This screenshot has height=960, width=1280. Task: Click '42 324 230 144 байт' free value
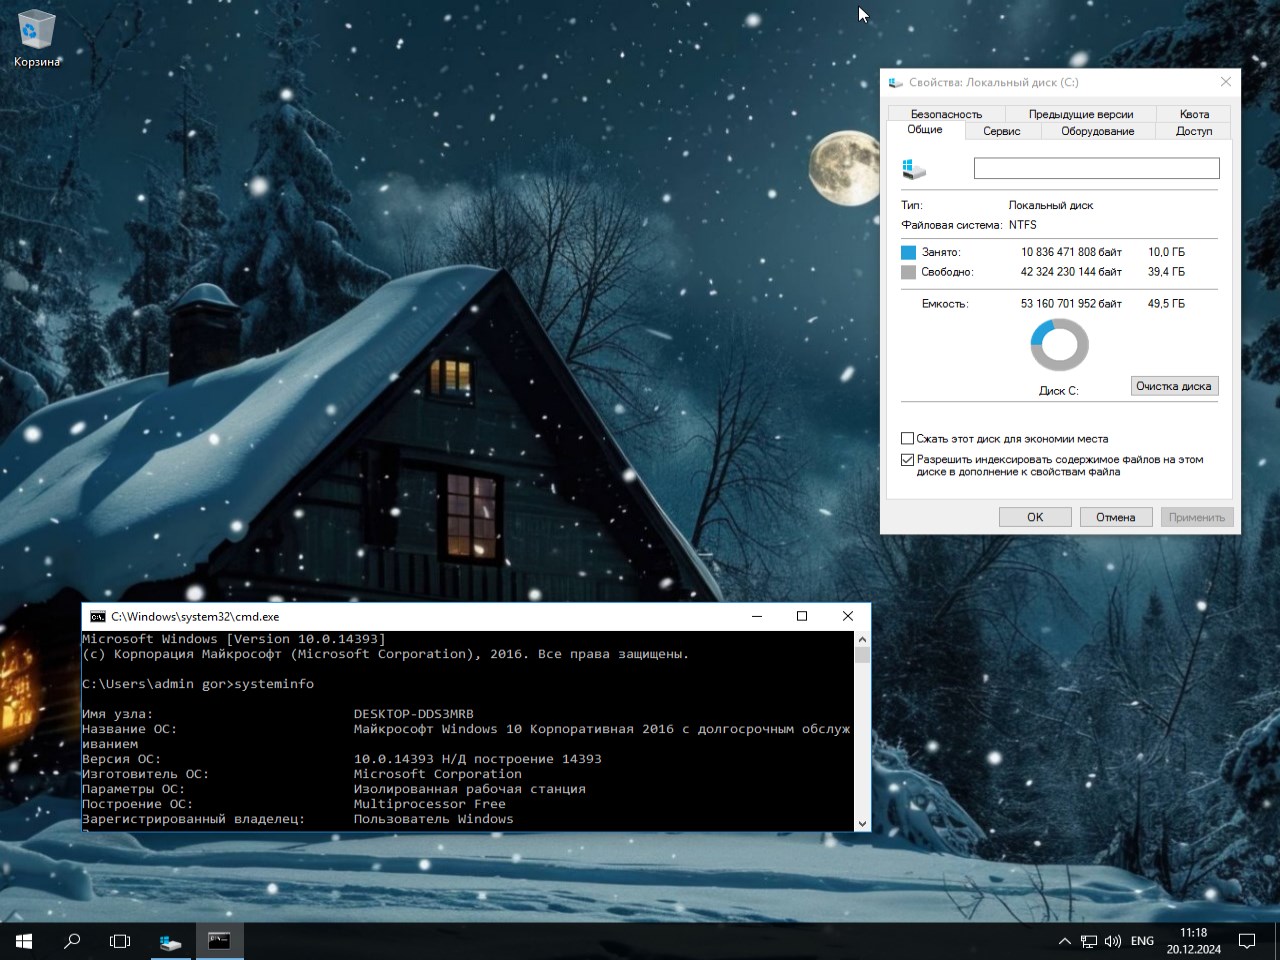1071,272
